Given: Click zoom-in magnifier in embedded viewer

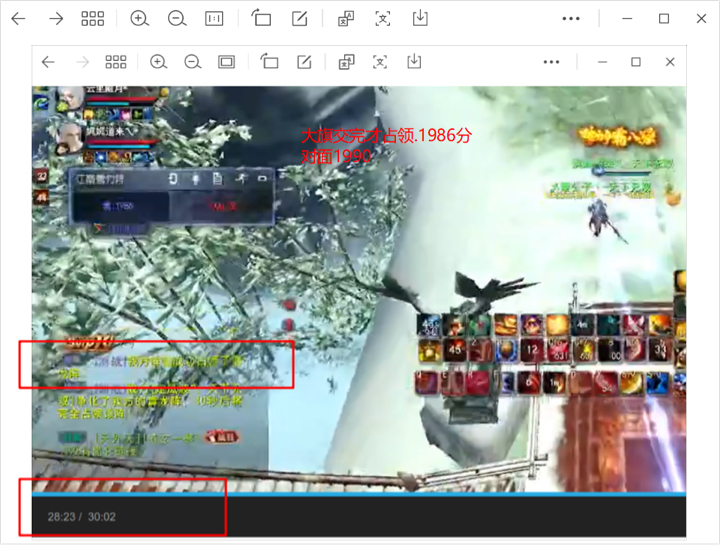Looking at the screenshot, I should pos(158,62).
